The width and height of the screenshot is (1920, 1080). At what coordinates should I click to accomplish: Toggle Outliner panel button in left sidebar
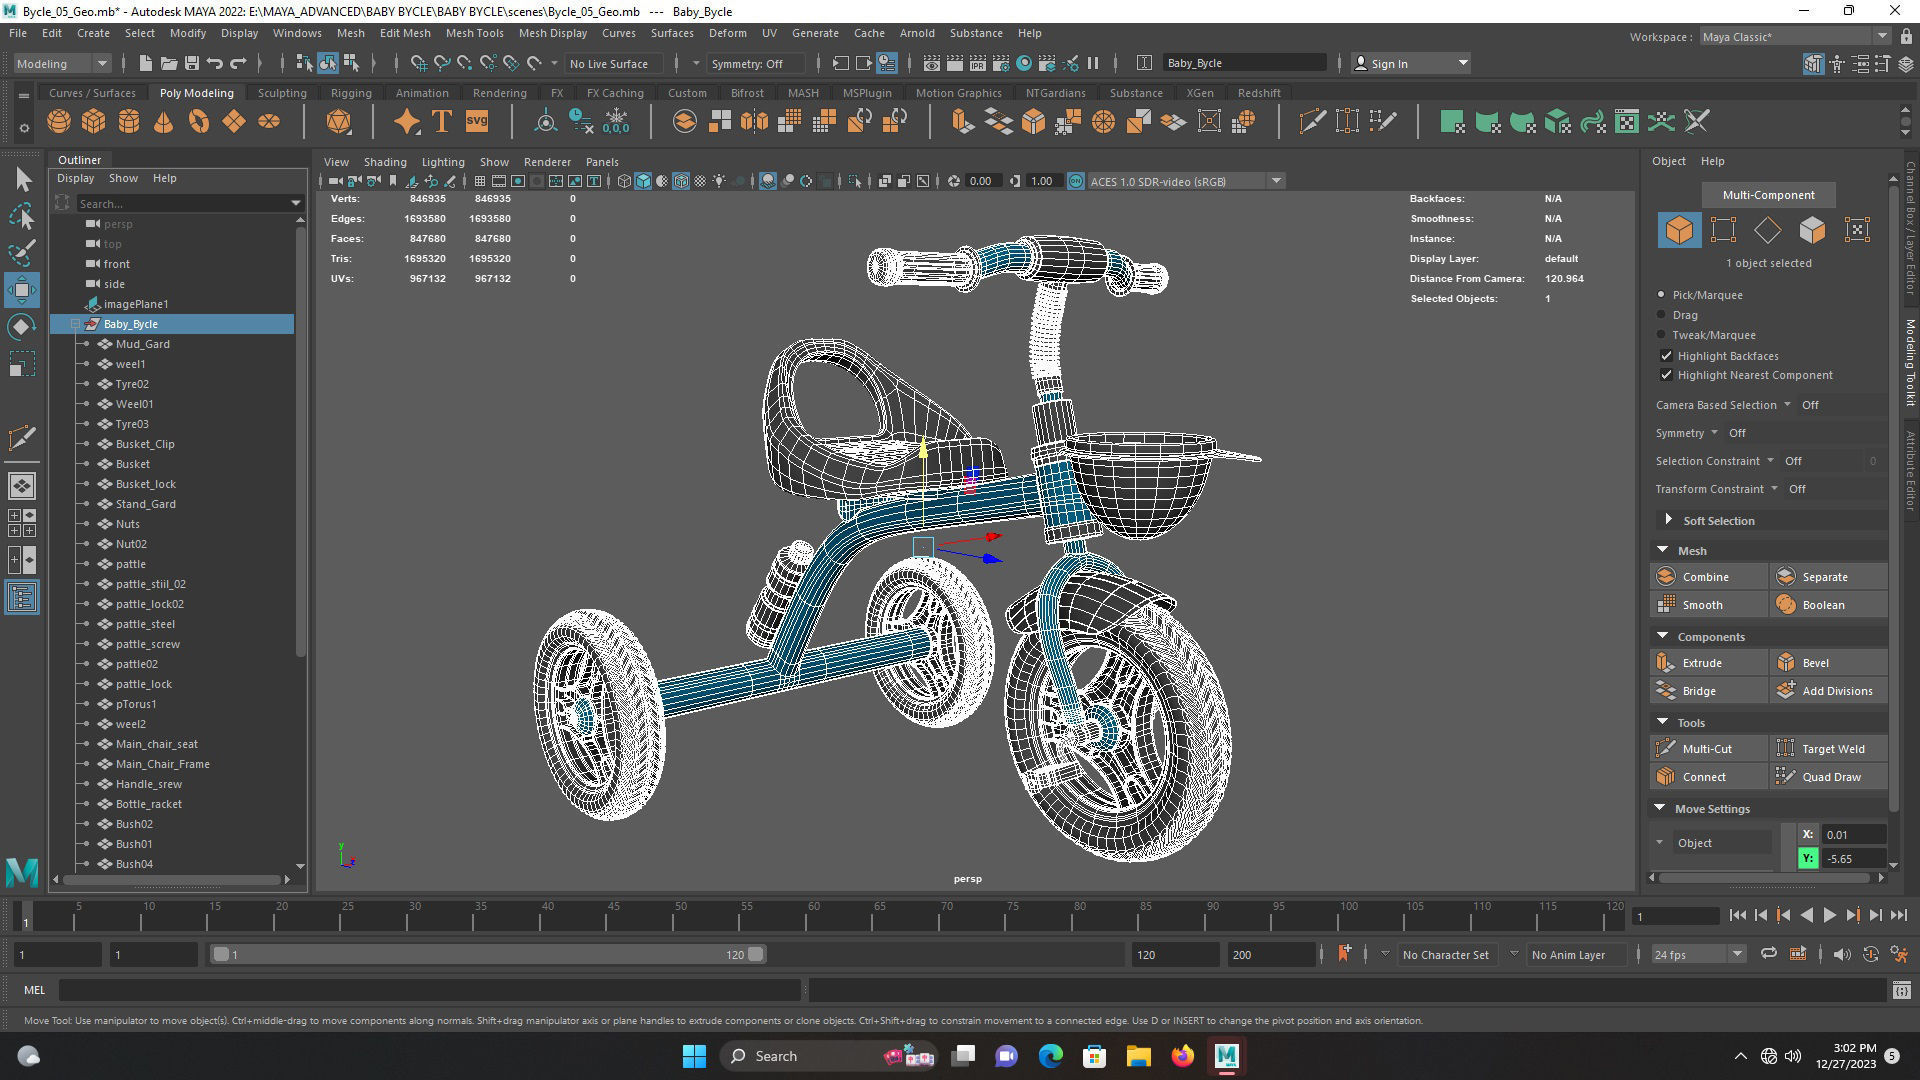tap(22, 598)
